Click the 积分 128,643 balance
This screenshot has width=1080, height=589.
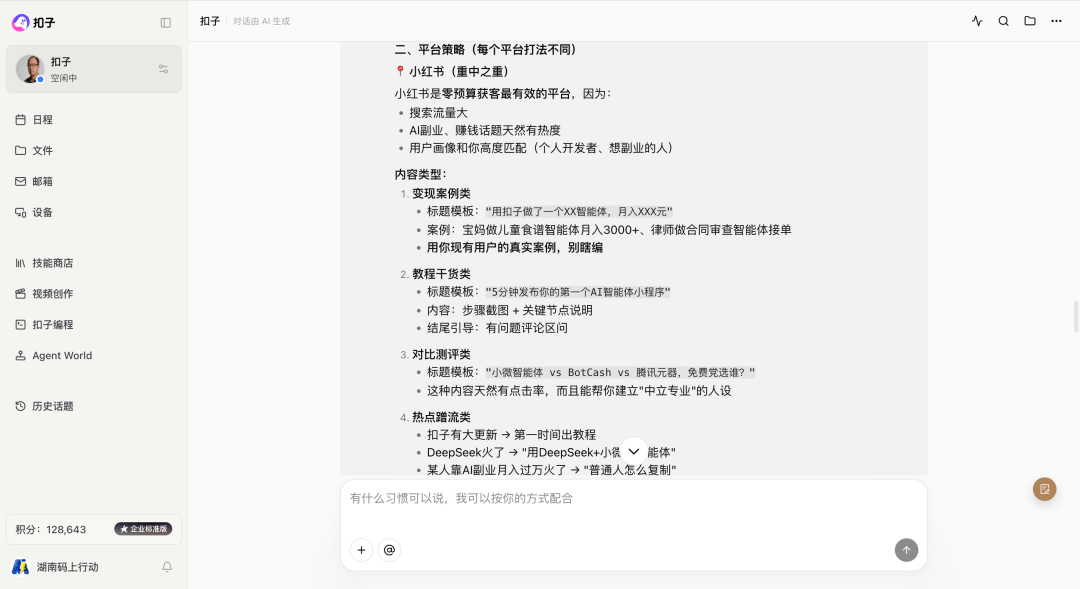51,530
